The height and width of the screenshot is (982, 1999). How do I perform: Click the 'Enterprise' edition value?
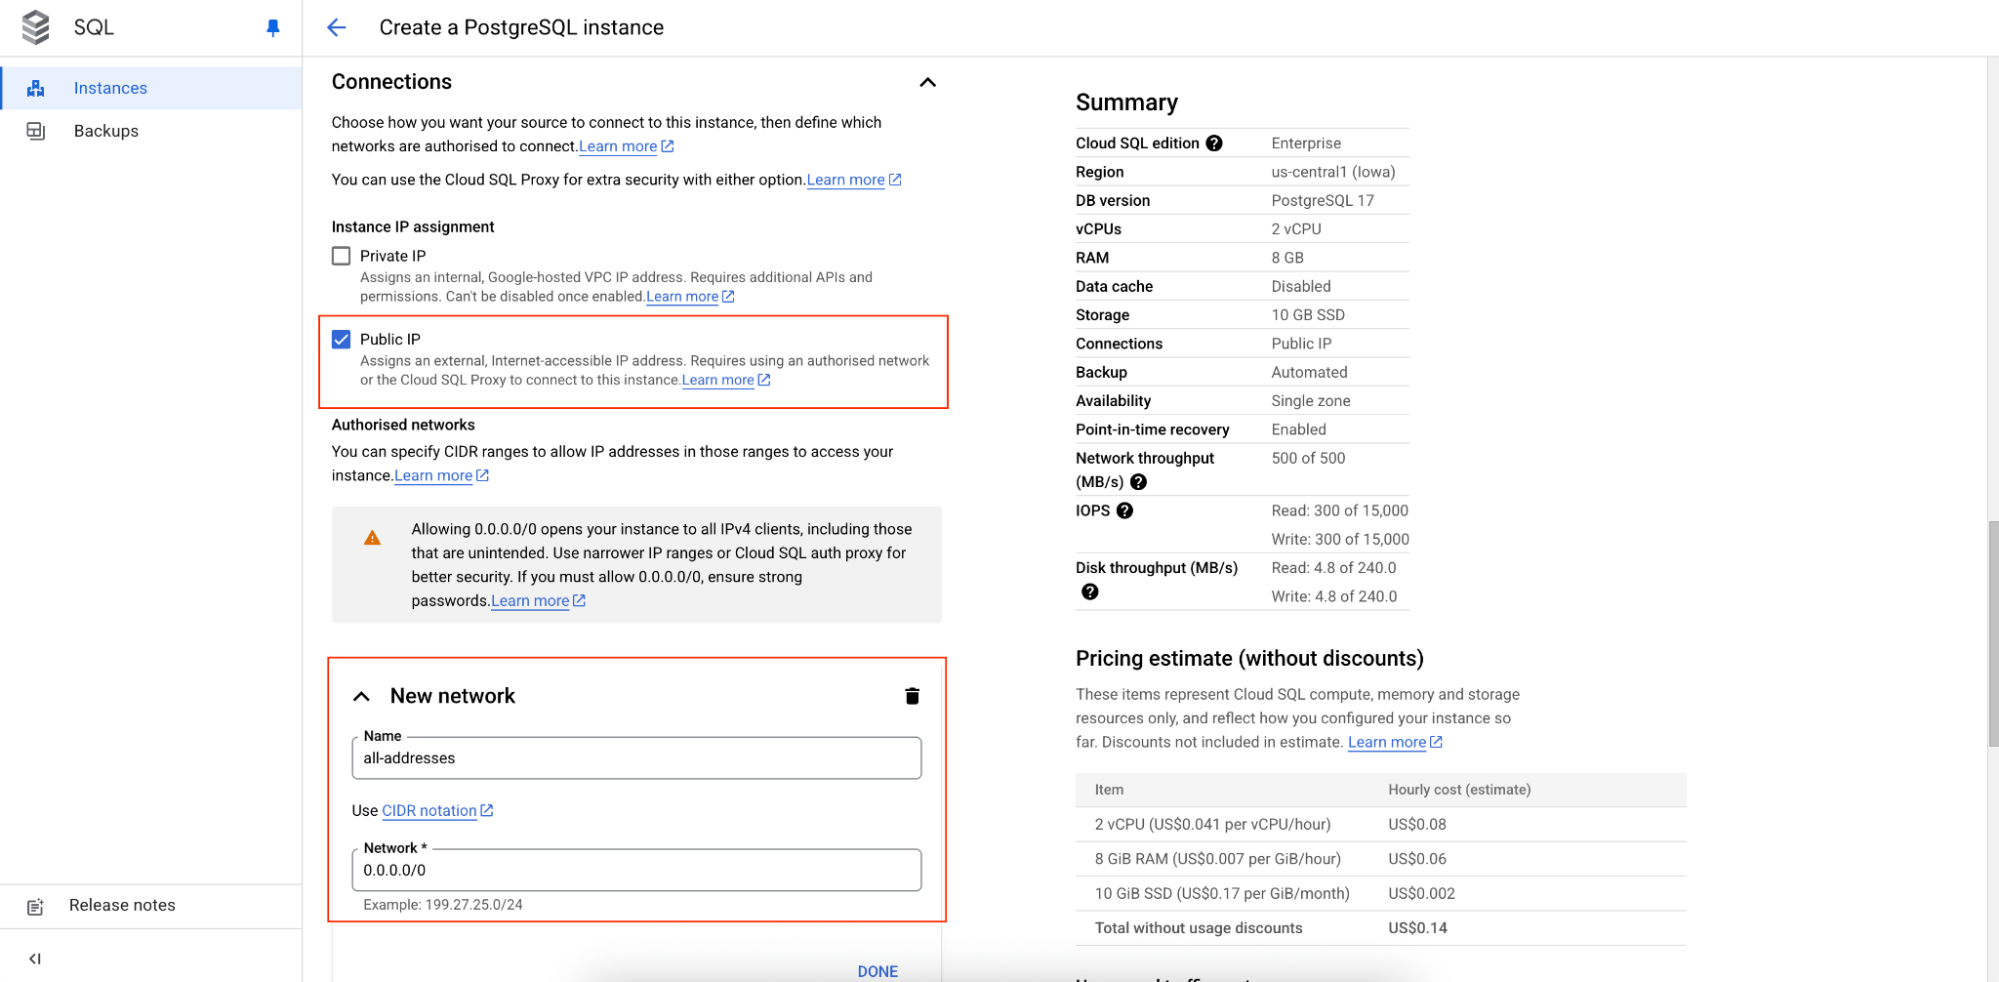[x=1306, y=143]
